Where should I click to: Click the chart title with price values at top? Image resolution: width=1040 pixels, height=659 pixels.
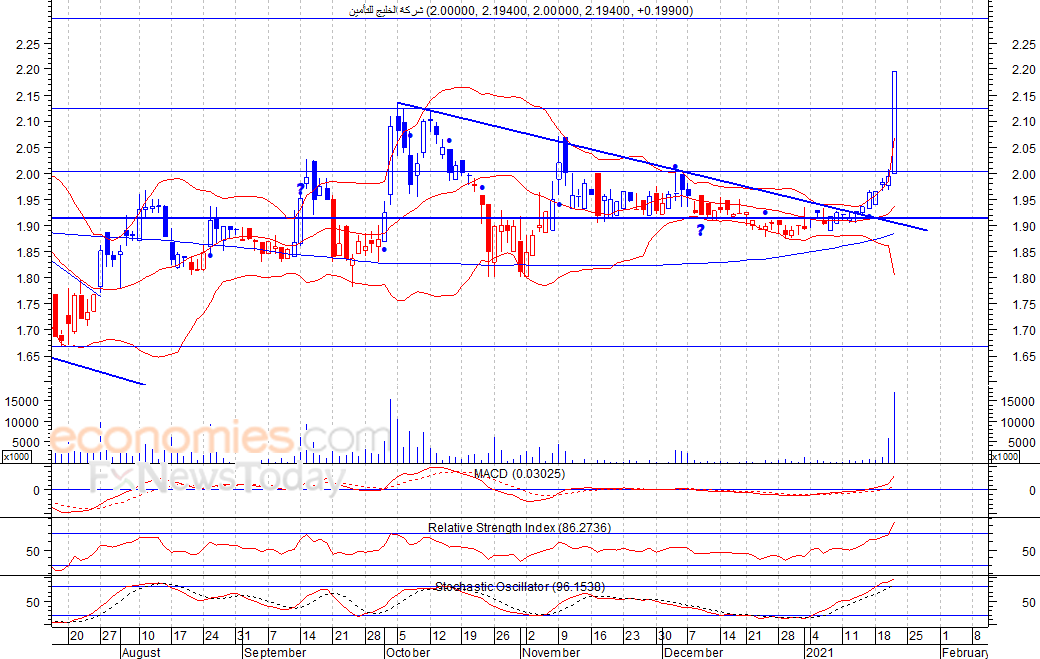(519, 10)
